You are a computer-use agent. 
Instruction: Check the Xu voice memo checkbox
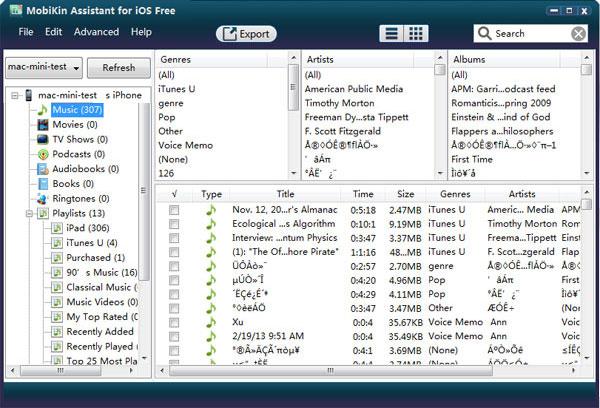coord(174,322)
